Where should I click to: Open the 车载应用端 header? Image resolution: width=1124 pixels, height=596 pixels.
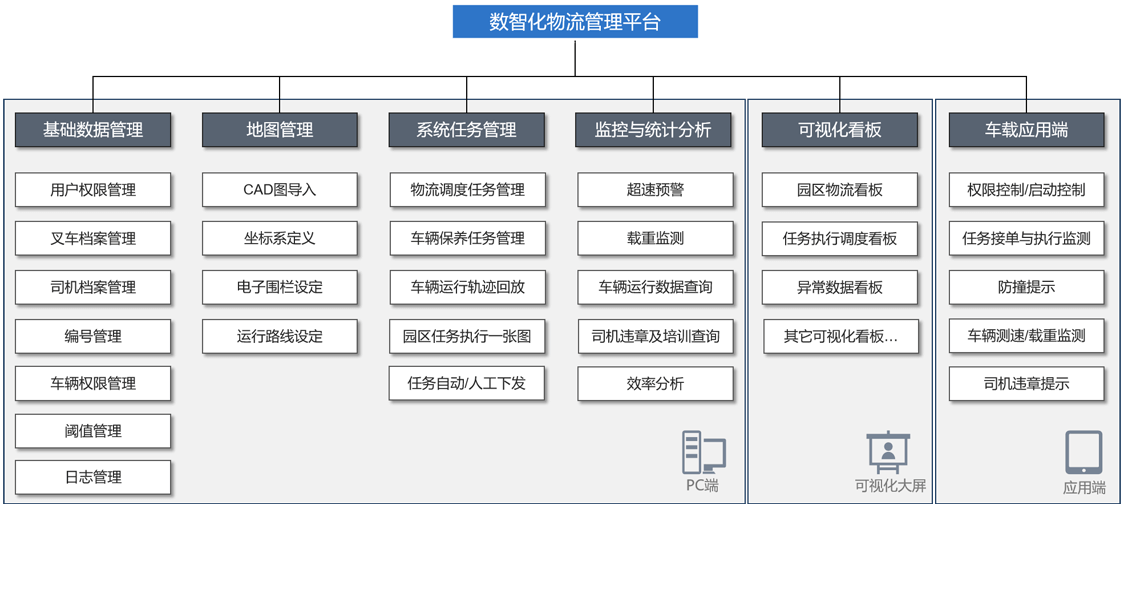(1026, 130)
